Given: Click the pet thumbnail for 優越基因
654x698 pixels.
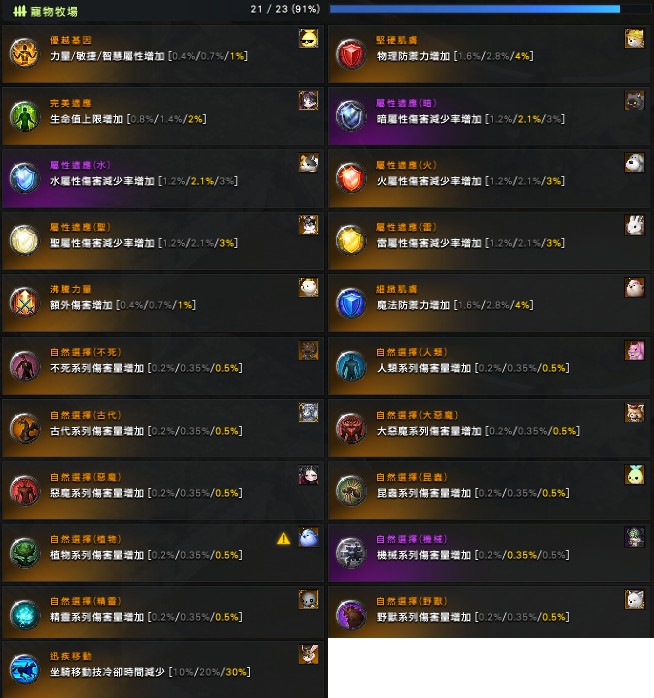Looking at the screenshot, I should [309, 38].
